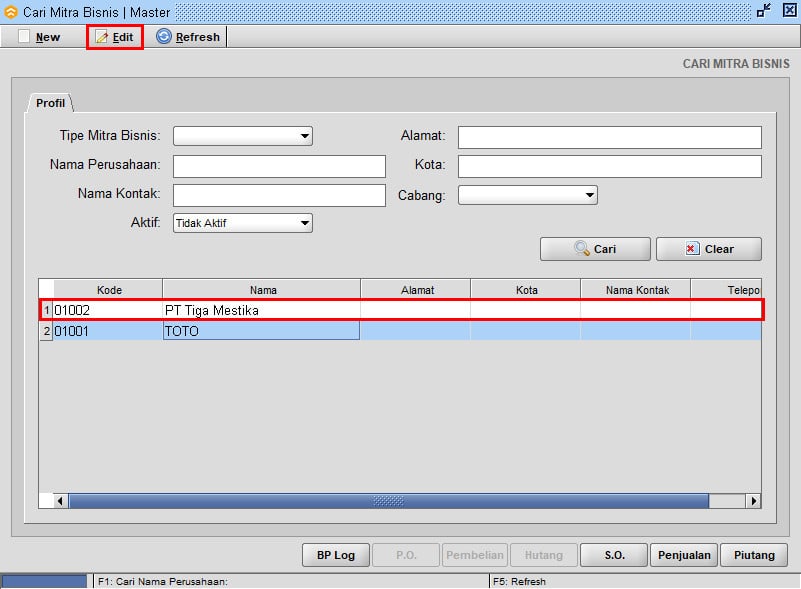Click the restore window icon in title bar
This screenshot has height=589, width=801.
764,11
